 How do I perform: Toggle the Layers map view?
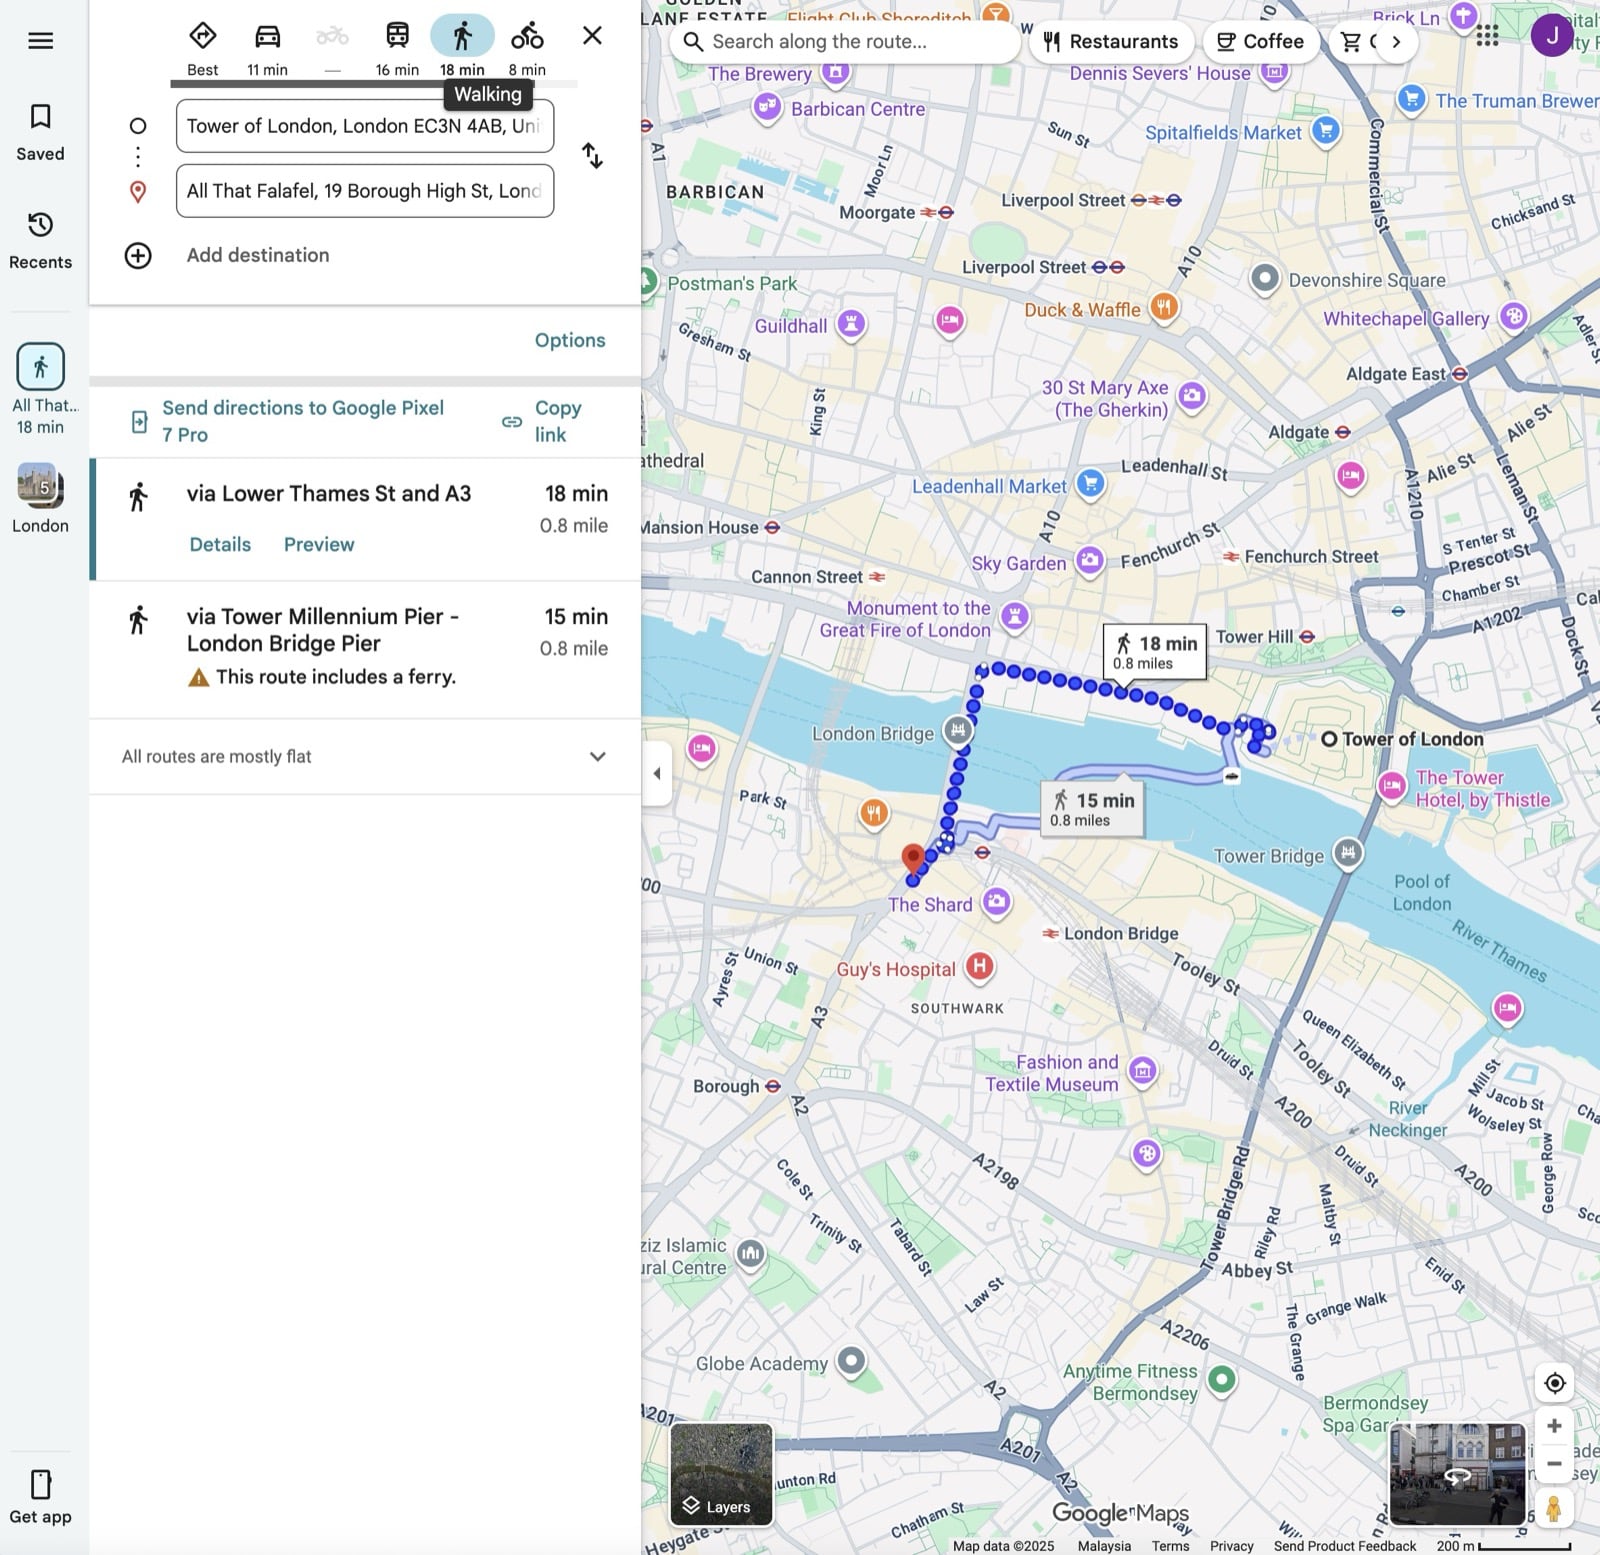pos(721,1474)
